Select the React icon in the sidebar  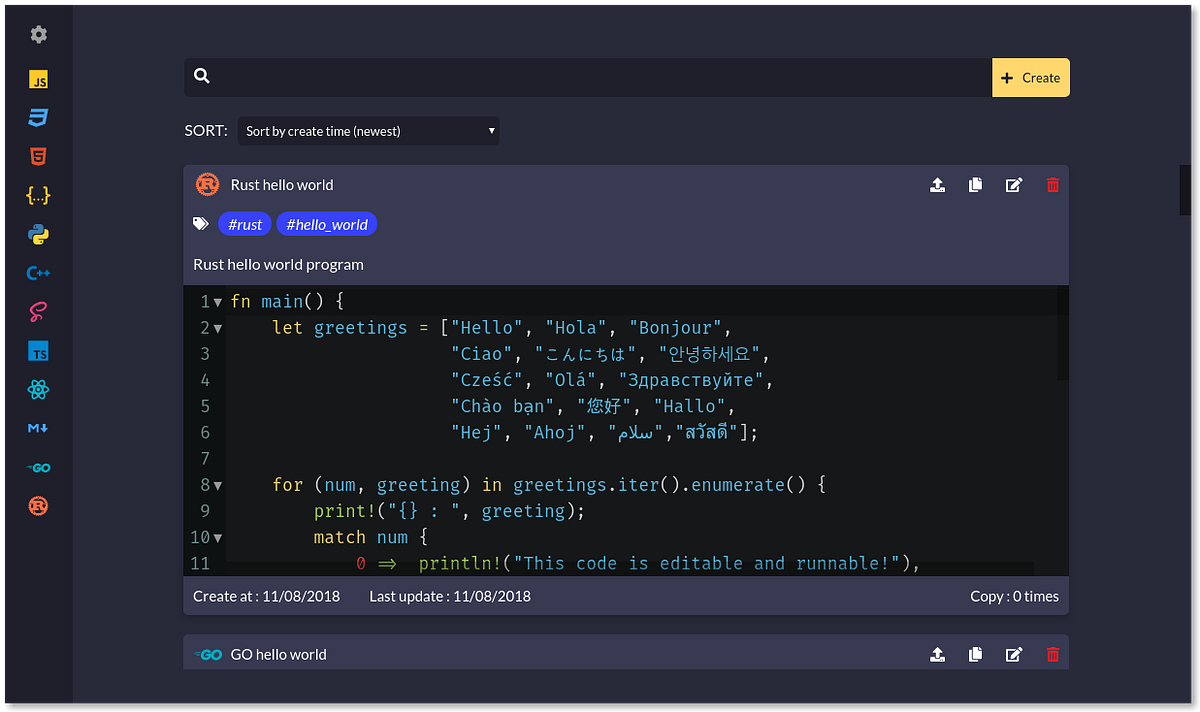(x=38, y=389)
